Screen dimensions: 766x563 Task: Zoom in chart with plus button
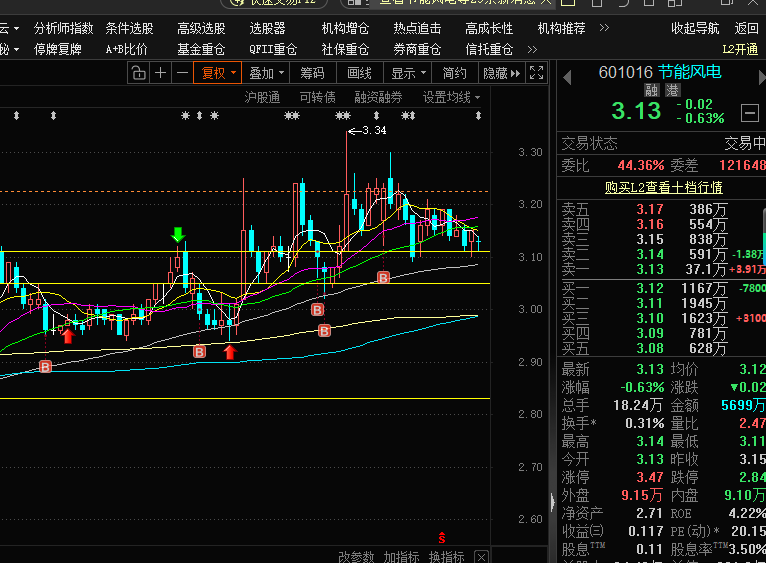(160, 73)
